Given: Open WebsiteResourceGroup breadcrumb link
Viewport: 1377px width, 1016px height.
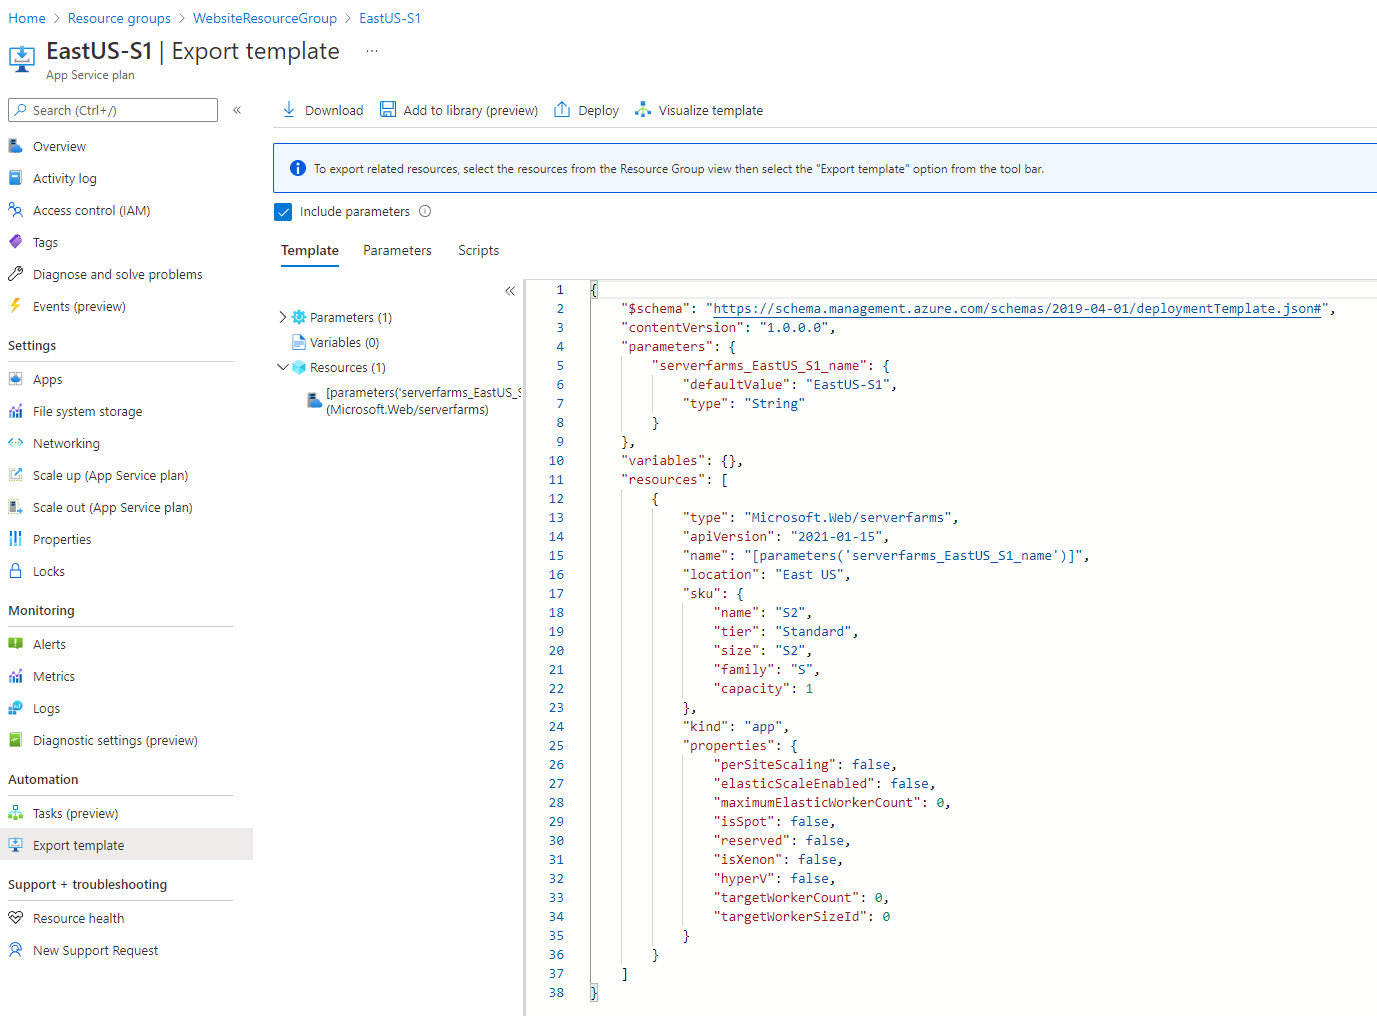Looking at the screenshot, I should pos(265,18).
